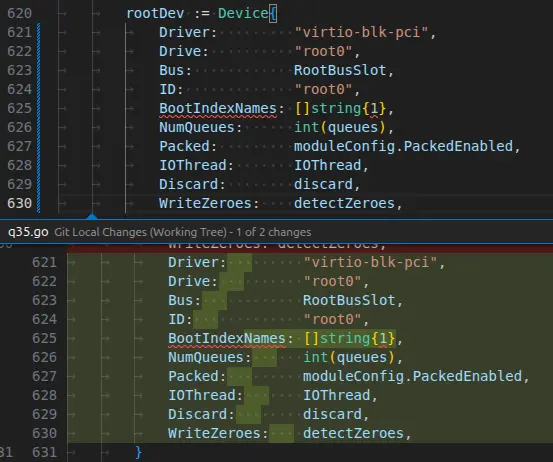This screenshot has height=462, width=553.
Task: Click line number 630 in the upper editor
Action: 19,203
